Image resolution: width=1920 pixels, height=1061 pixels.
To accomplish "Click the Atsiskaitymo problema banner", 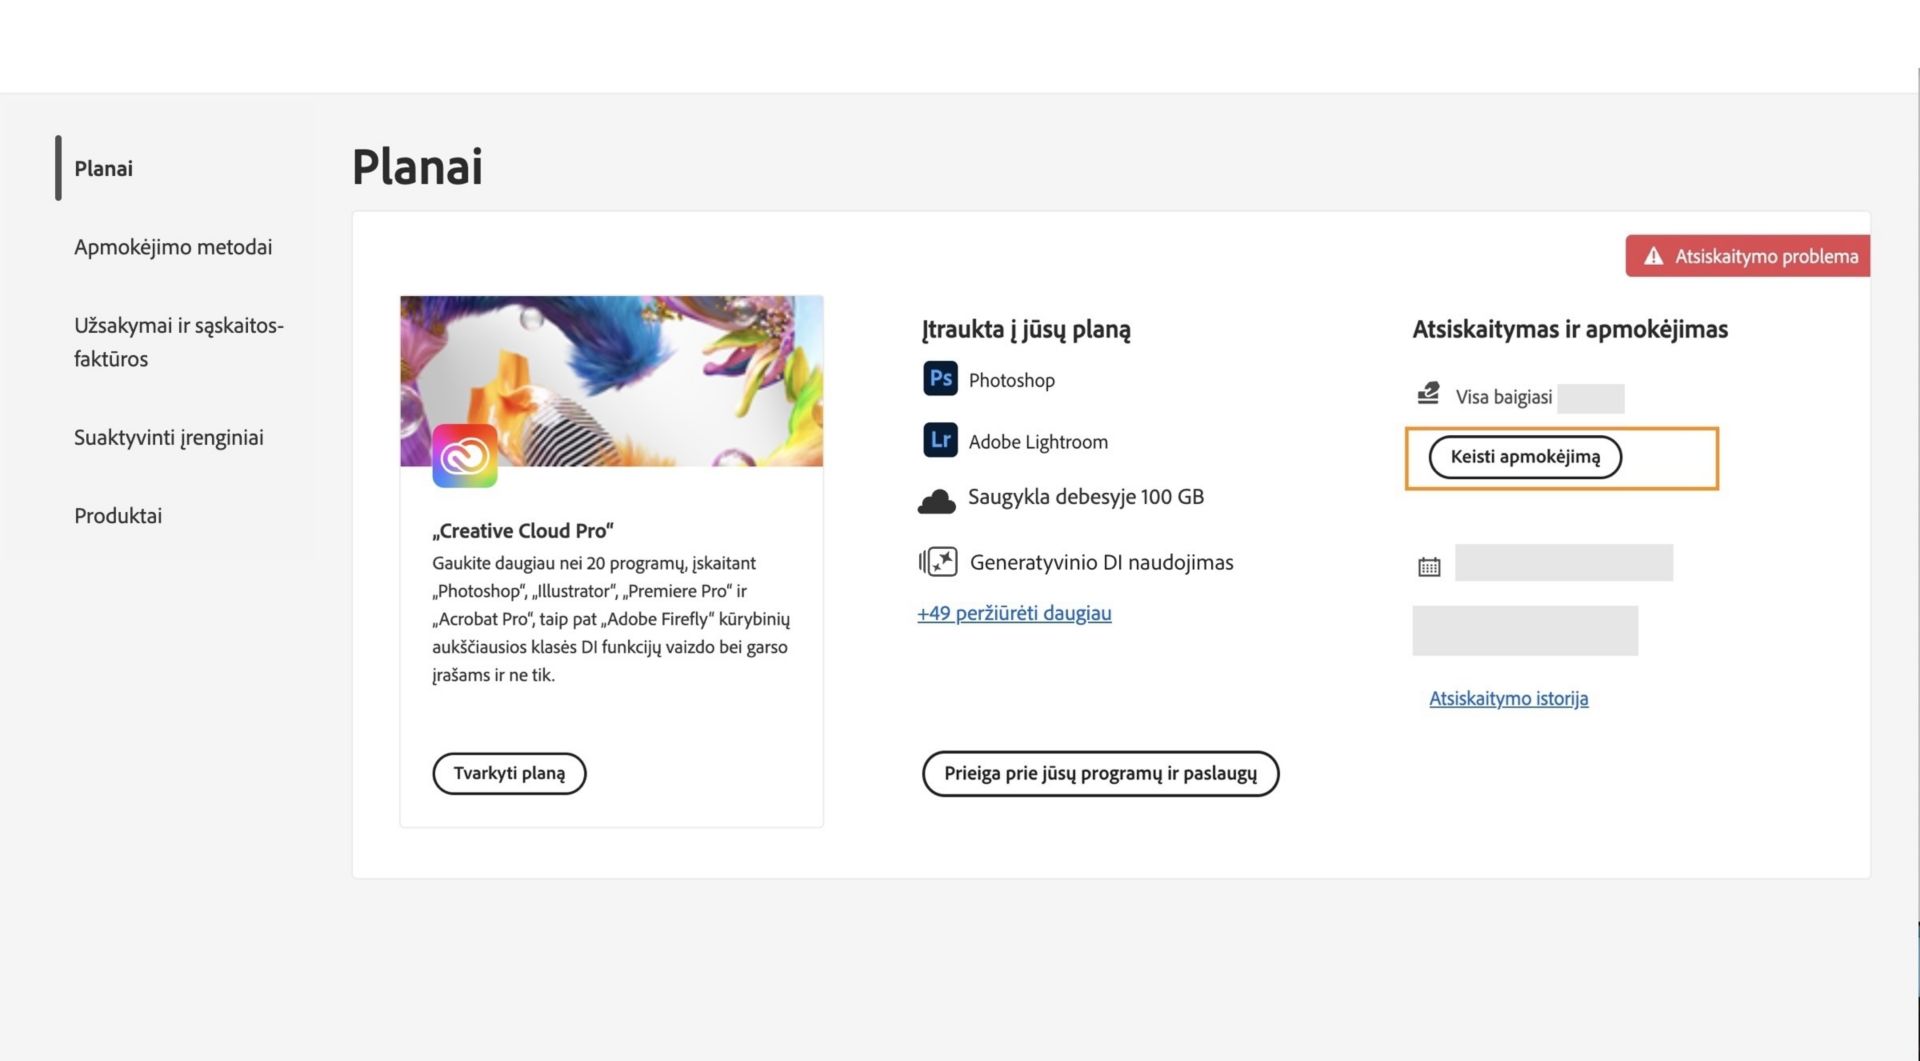I will click(1747, 256).
